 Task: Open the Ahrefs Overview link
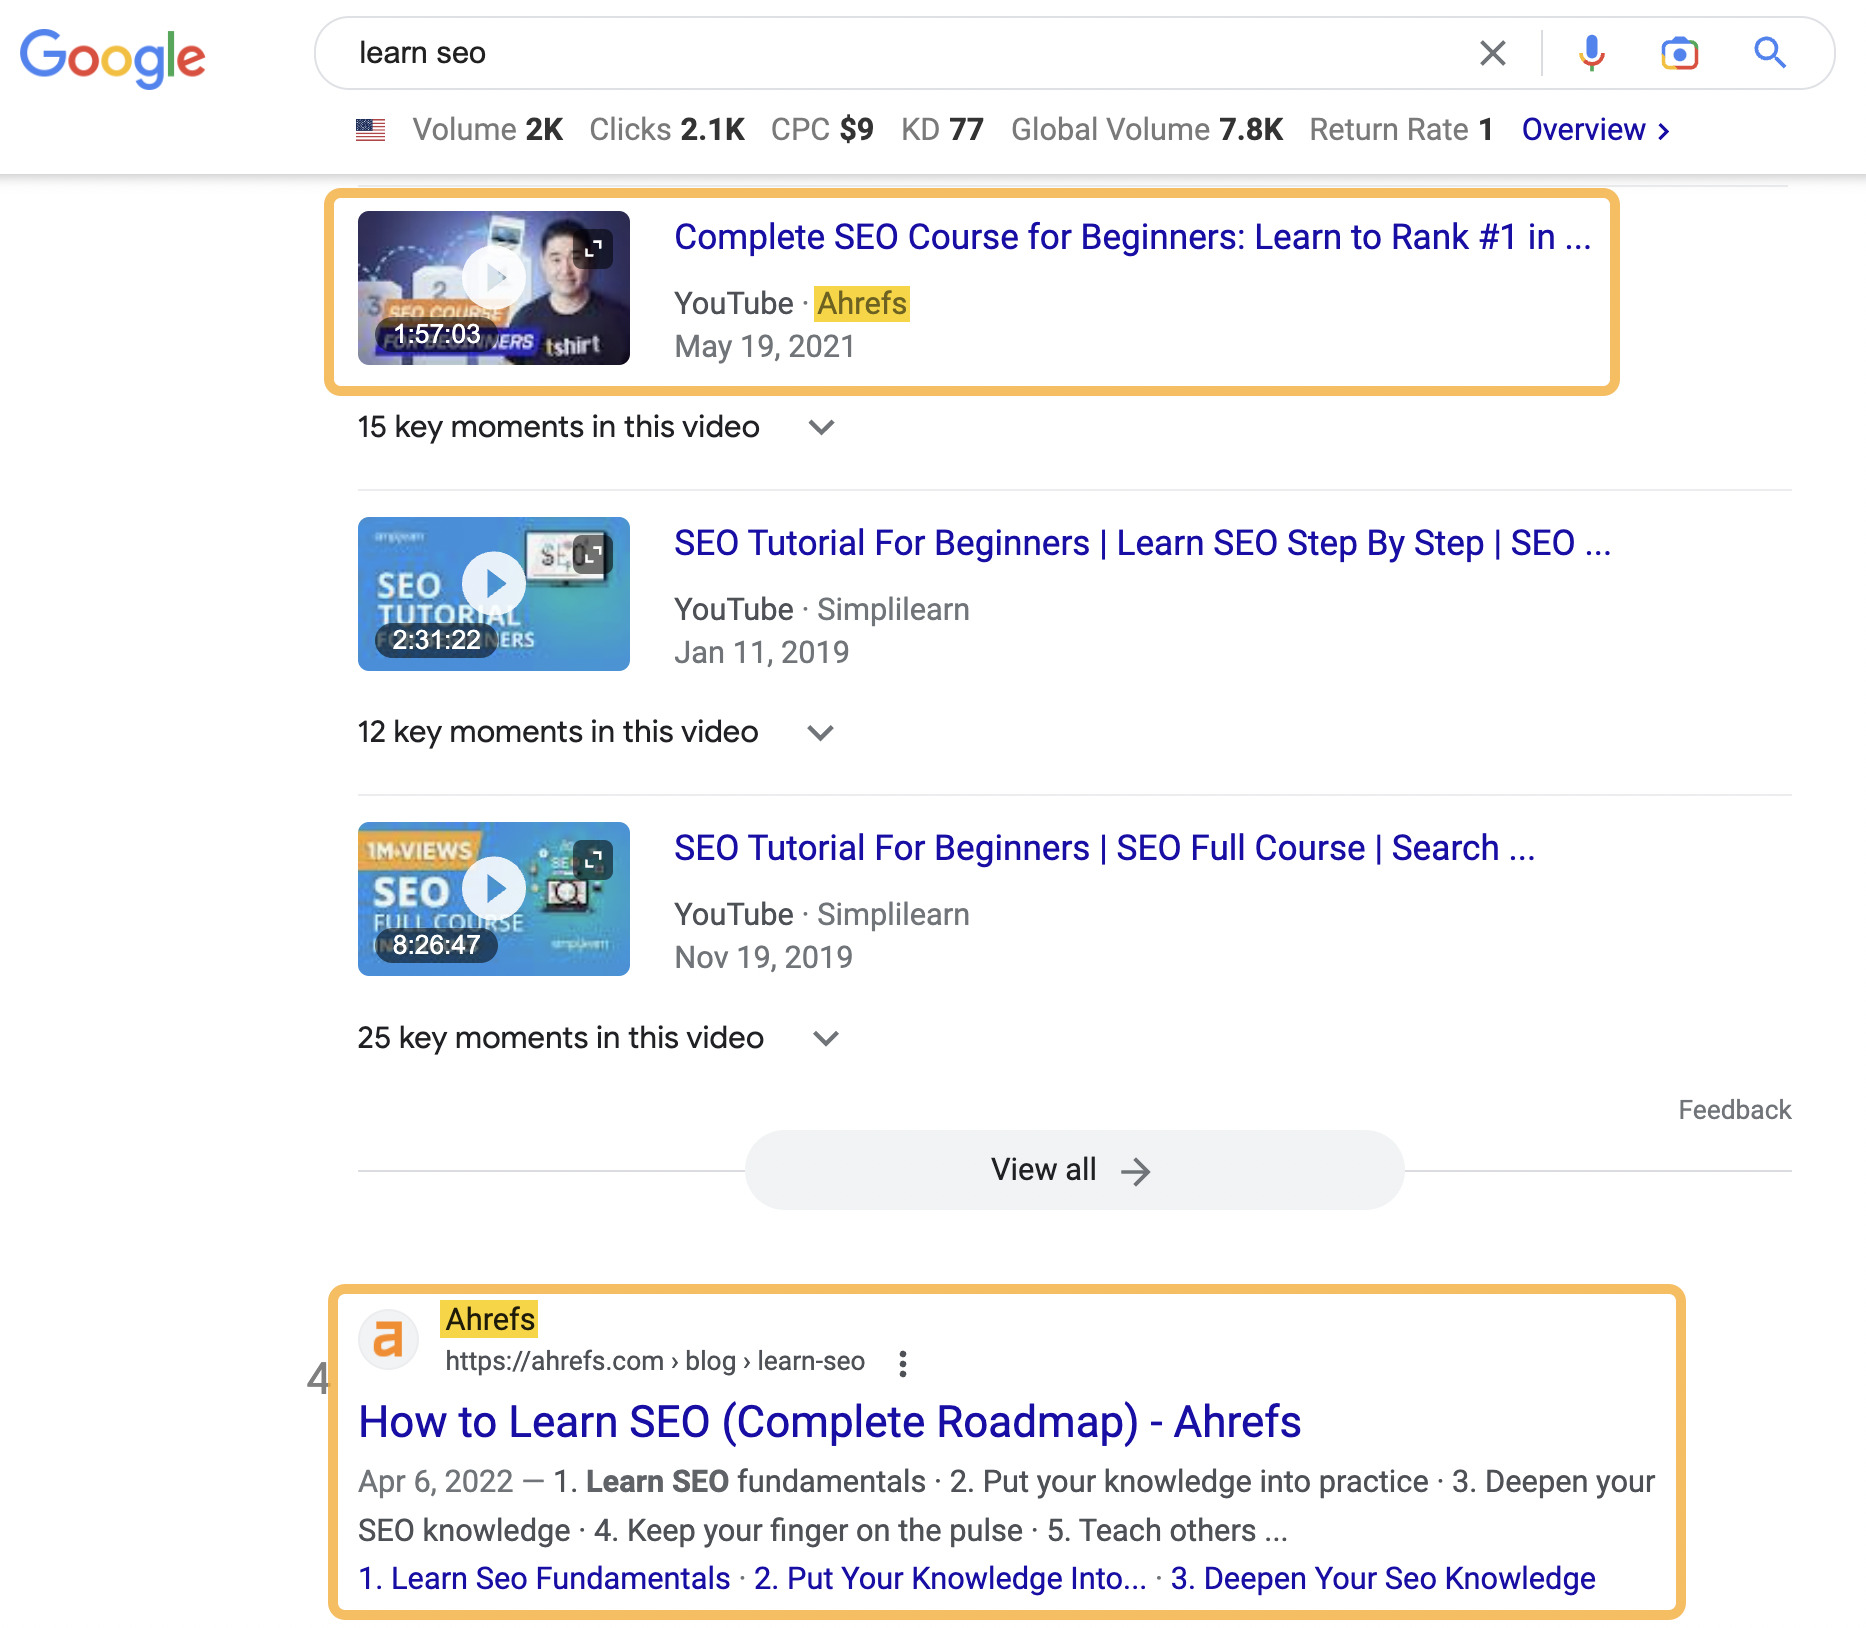(x=1585, y=129)
